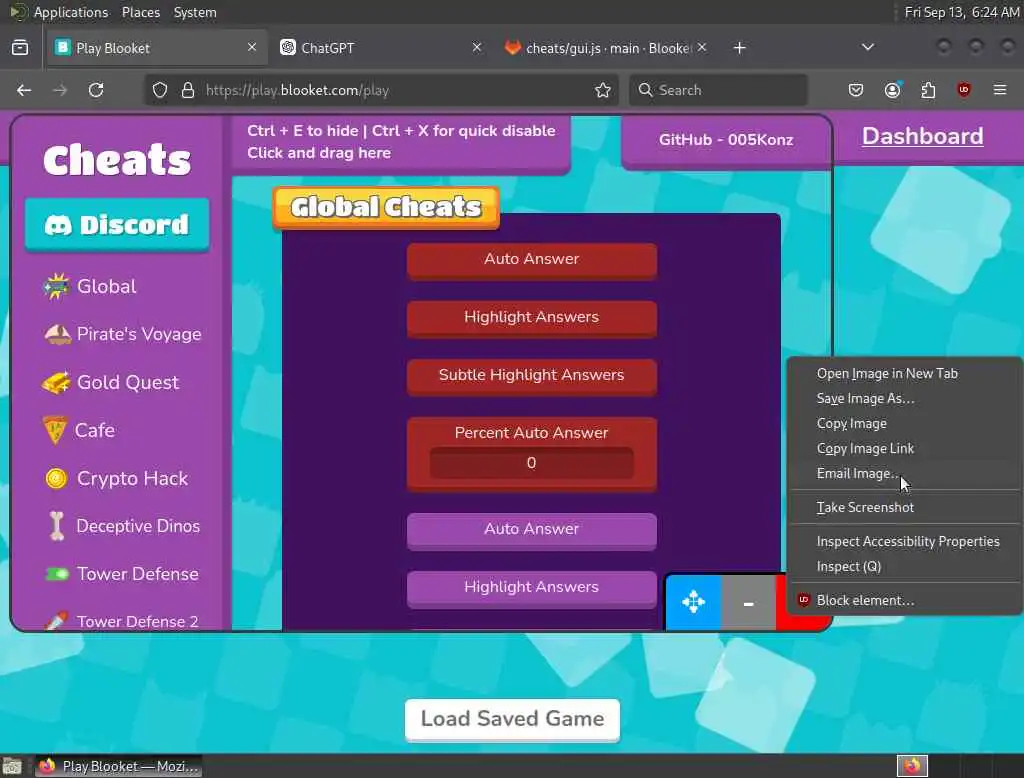Image resolution: width=1024 pixels, height=778 pixels.
Task: Click the gray minimize cheat panel button
Action: [x=748, y=602]
